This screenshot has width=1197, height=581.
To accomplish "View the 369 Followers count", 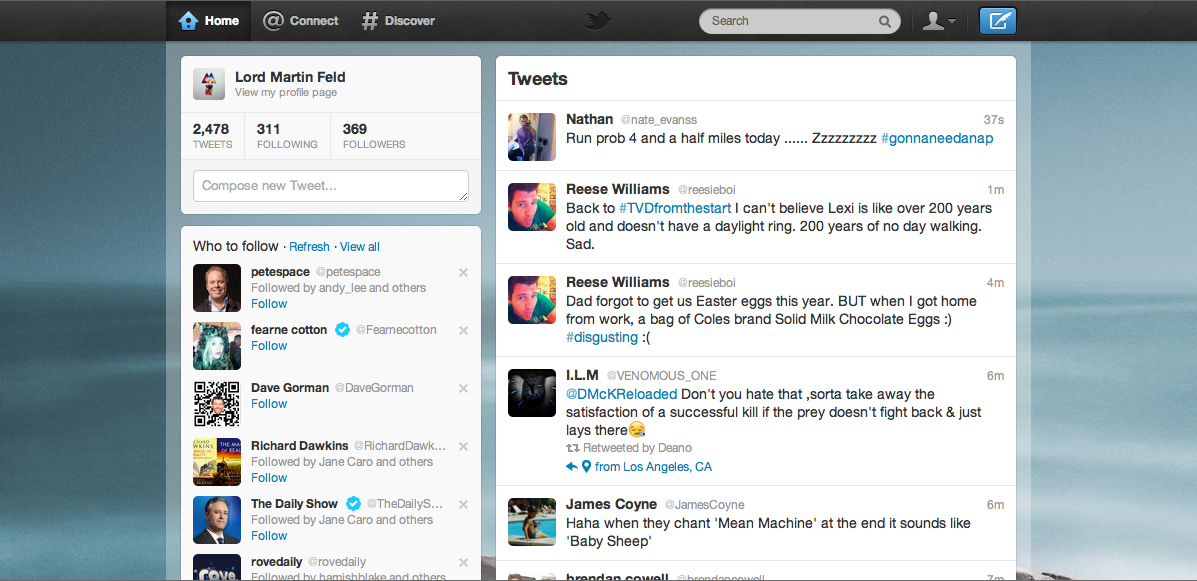I will click(x=373, y=136).
